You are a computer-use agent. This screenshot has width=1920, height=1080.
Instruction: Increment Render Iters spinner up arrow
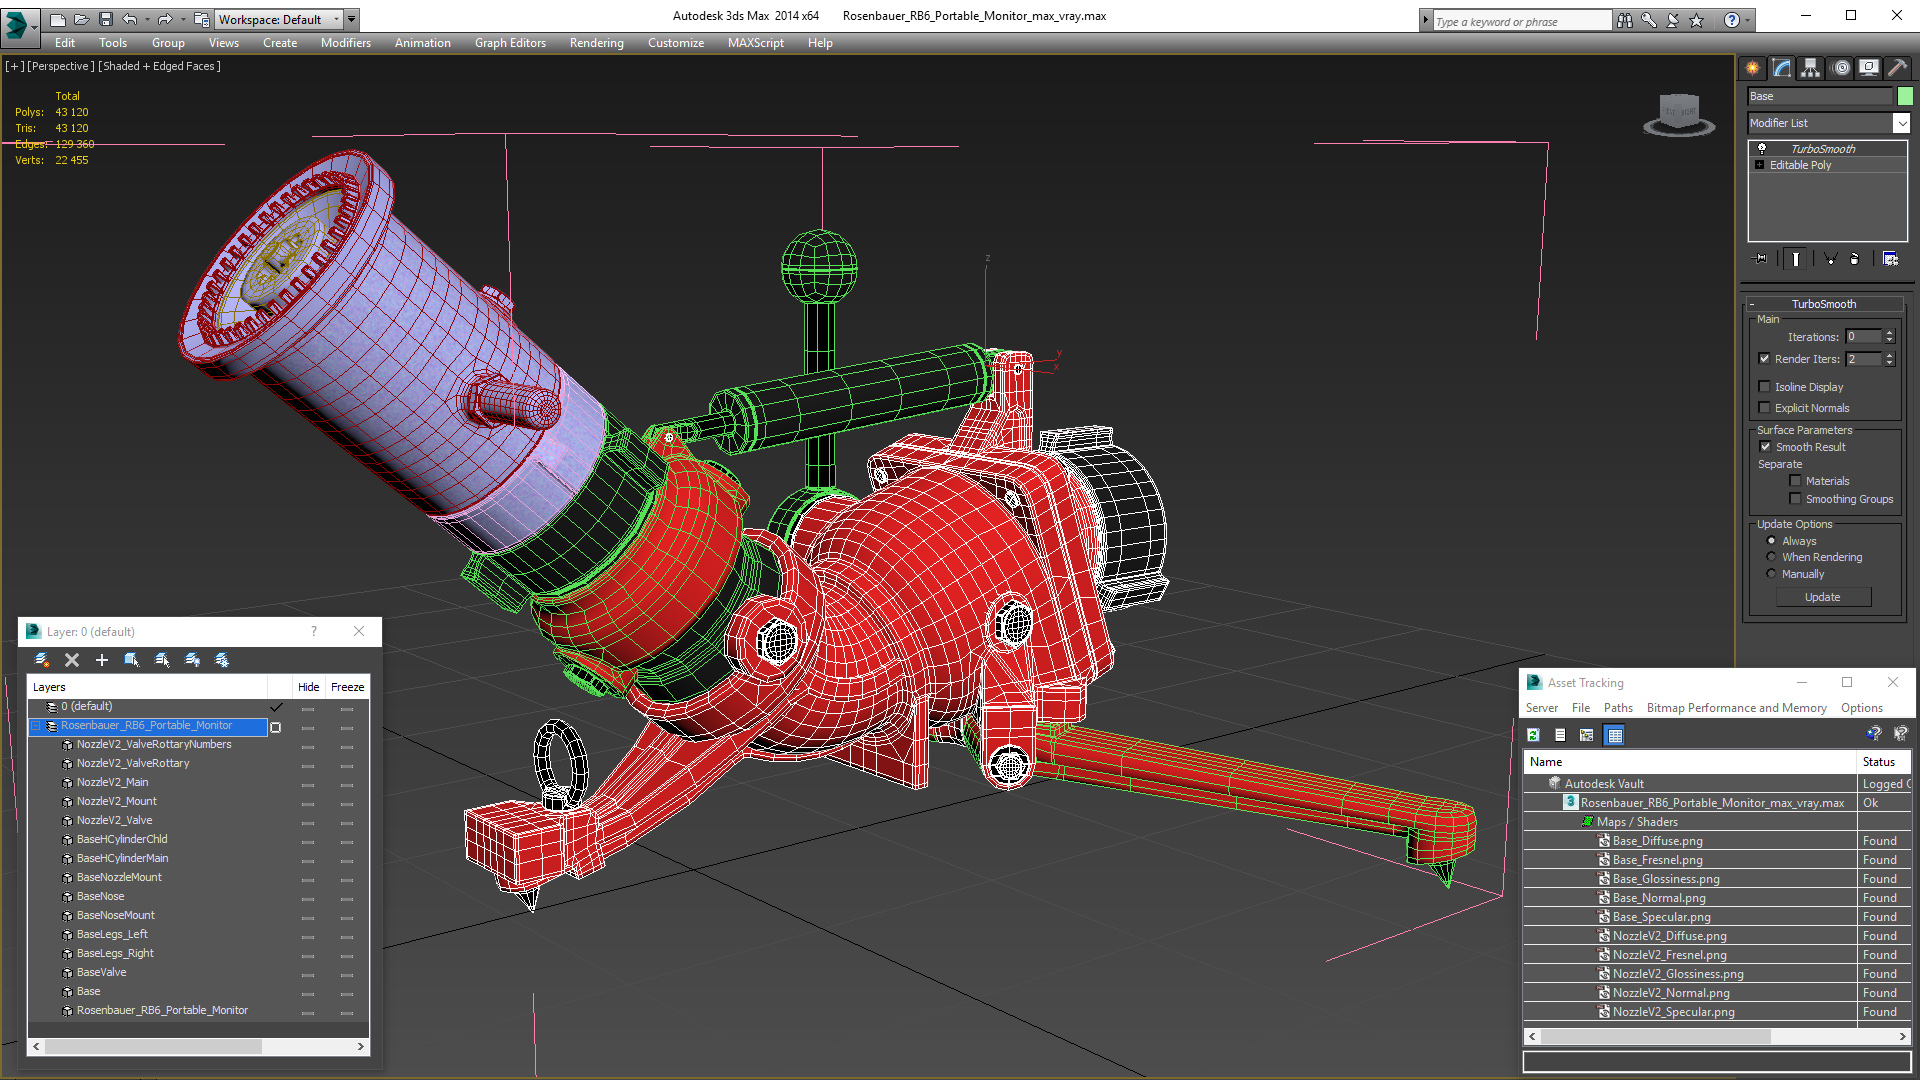tap(1889, 355)
